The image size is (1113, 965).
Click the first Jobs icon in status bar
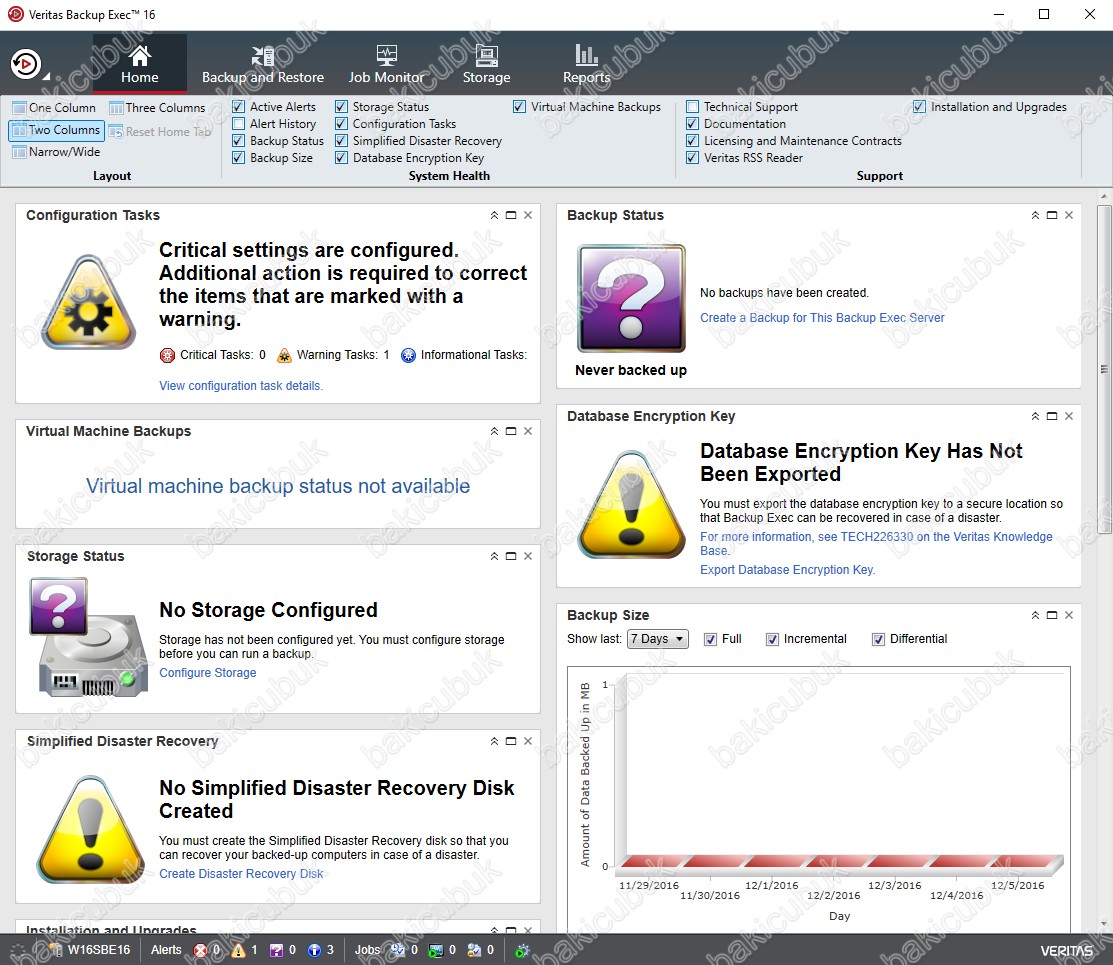coord(398,950)
